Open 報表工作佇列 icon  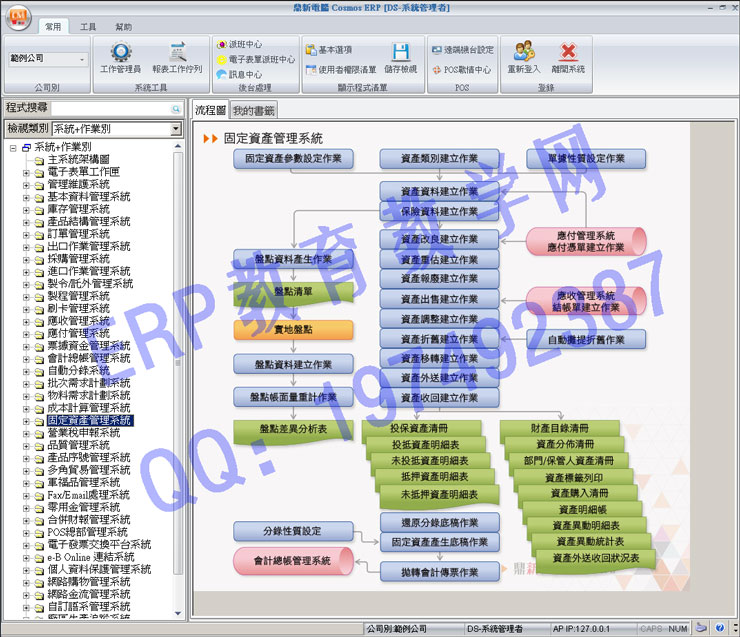(177, 58)
